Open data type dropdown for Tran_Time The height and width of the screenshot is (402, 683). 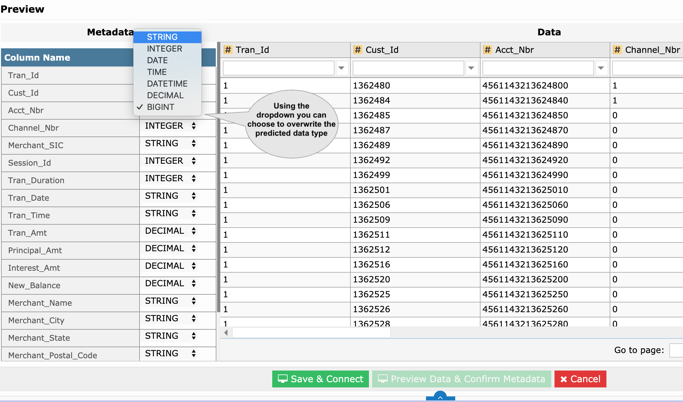coord(170,213)
